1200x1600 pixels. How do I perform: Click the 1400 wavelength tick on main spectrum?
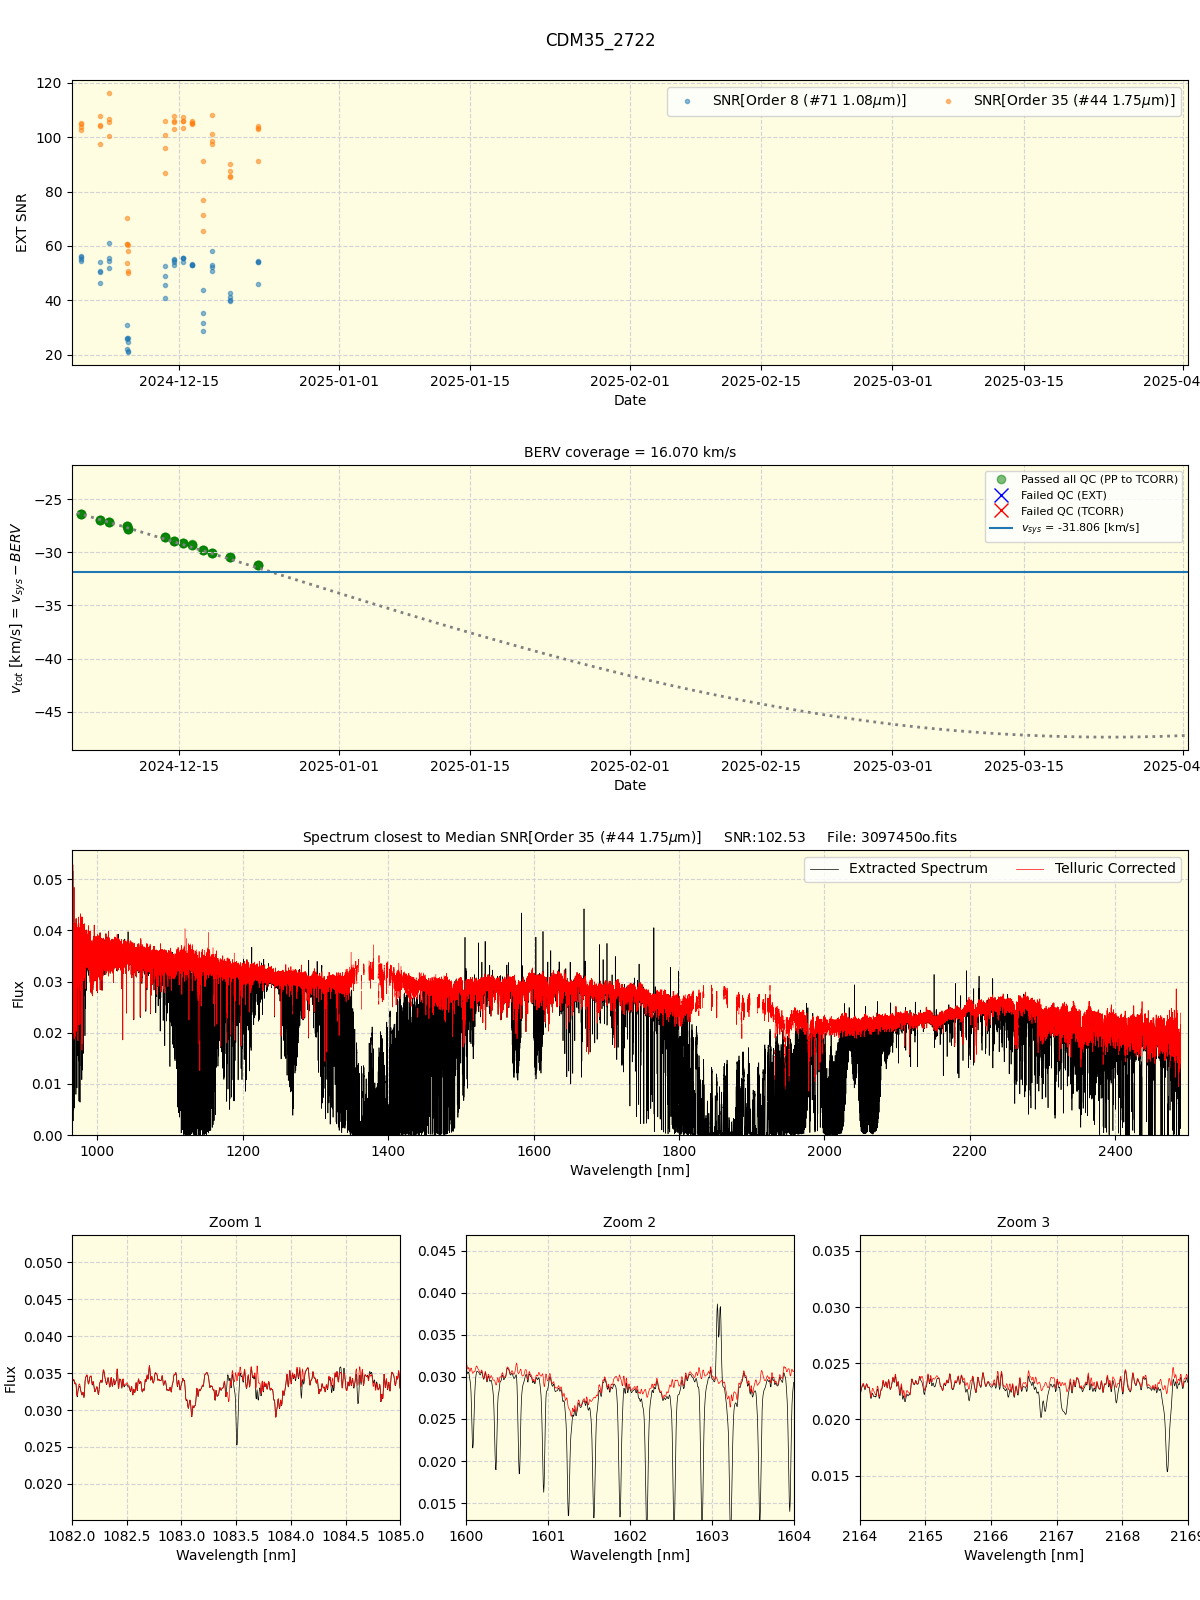click(x=388, y=1151)
